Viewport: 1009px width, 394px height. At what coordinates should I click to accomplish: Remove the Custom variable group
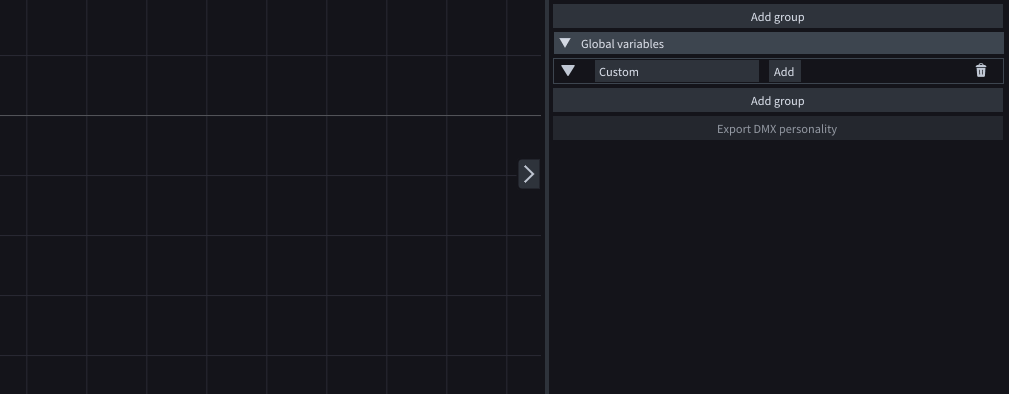981,71
